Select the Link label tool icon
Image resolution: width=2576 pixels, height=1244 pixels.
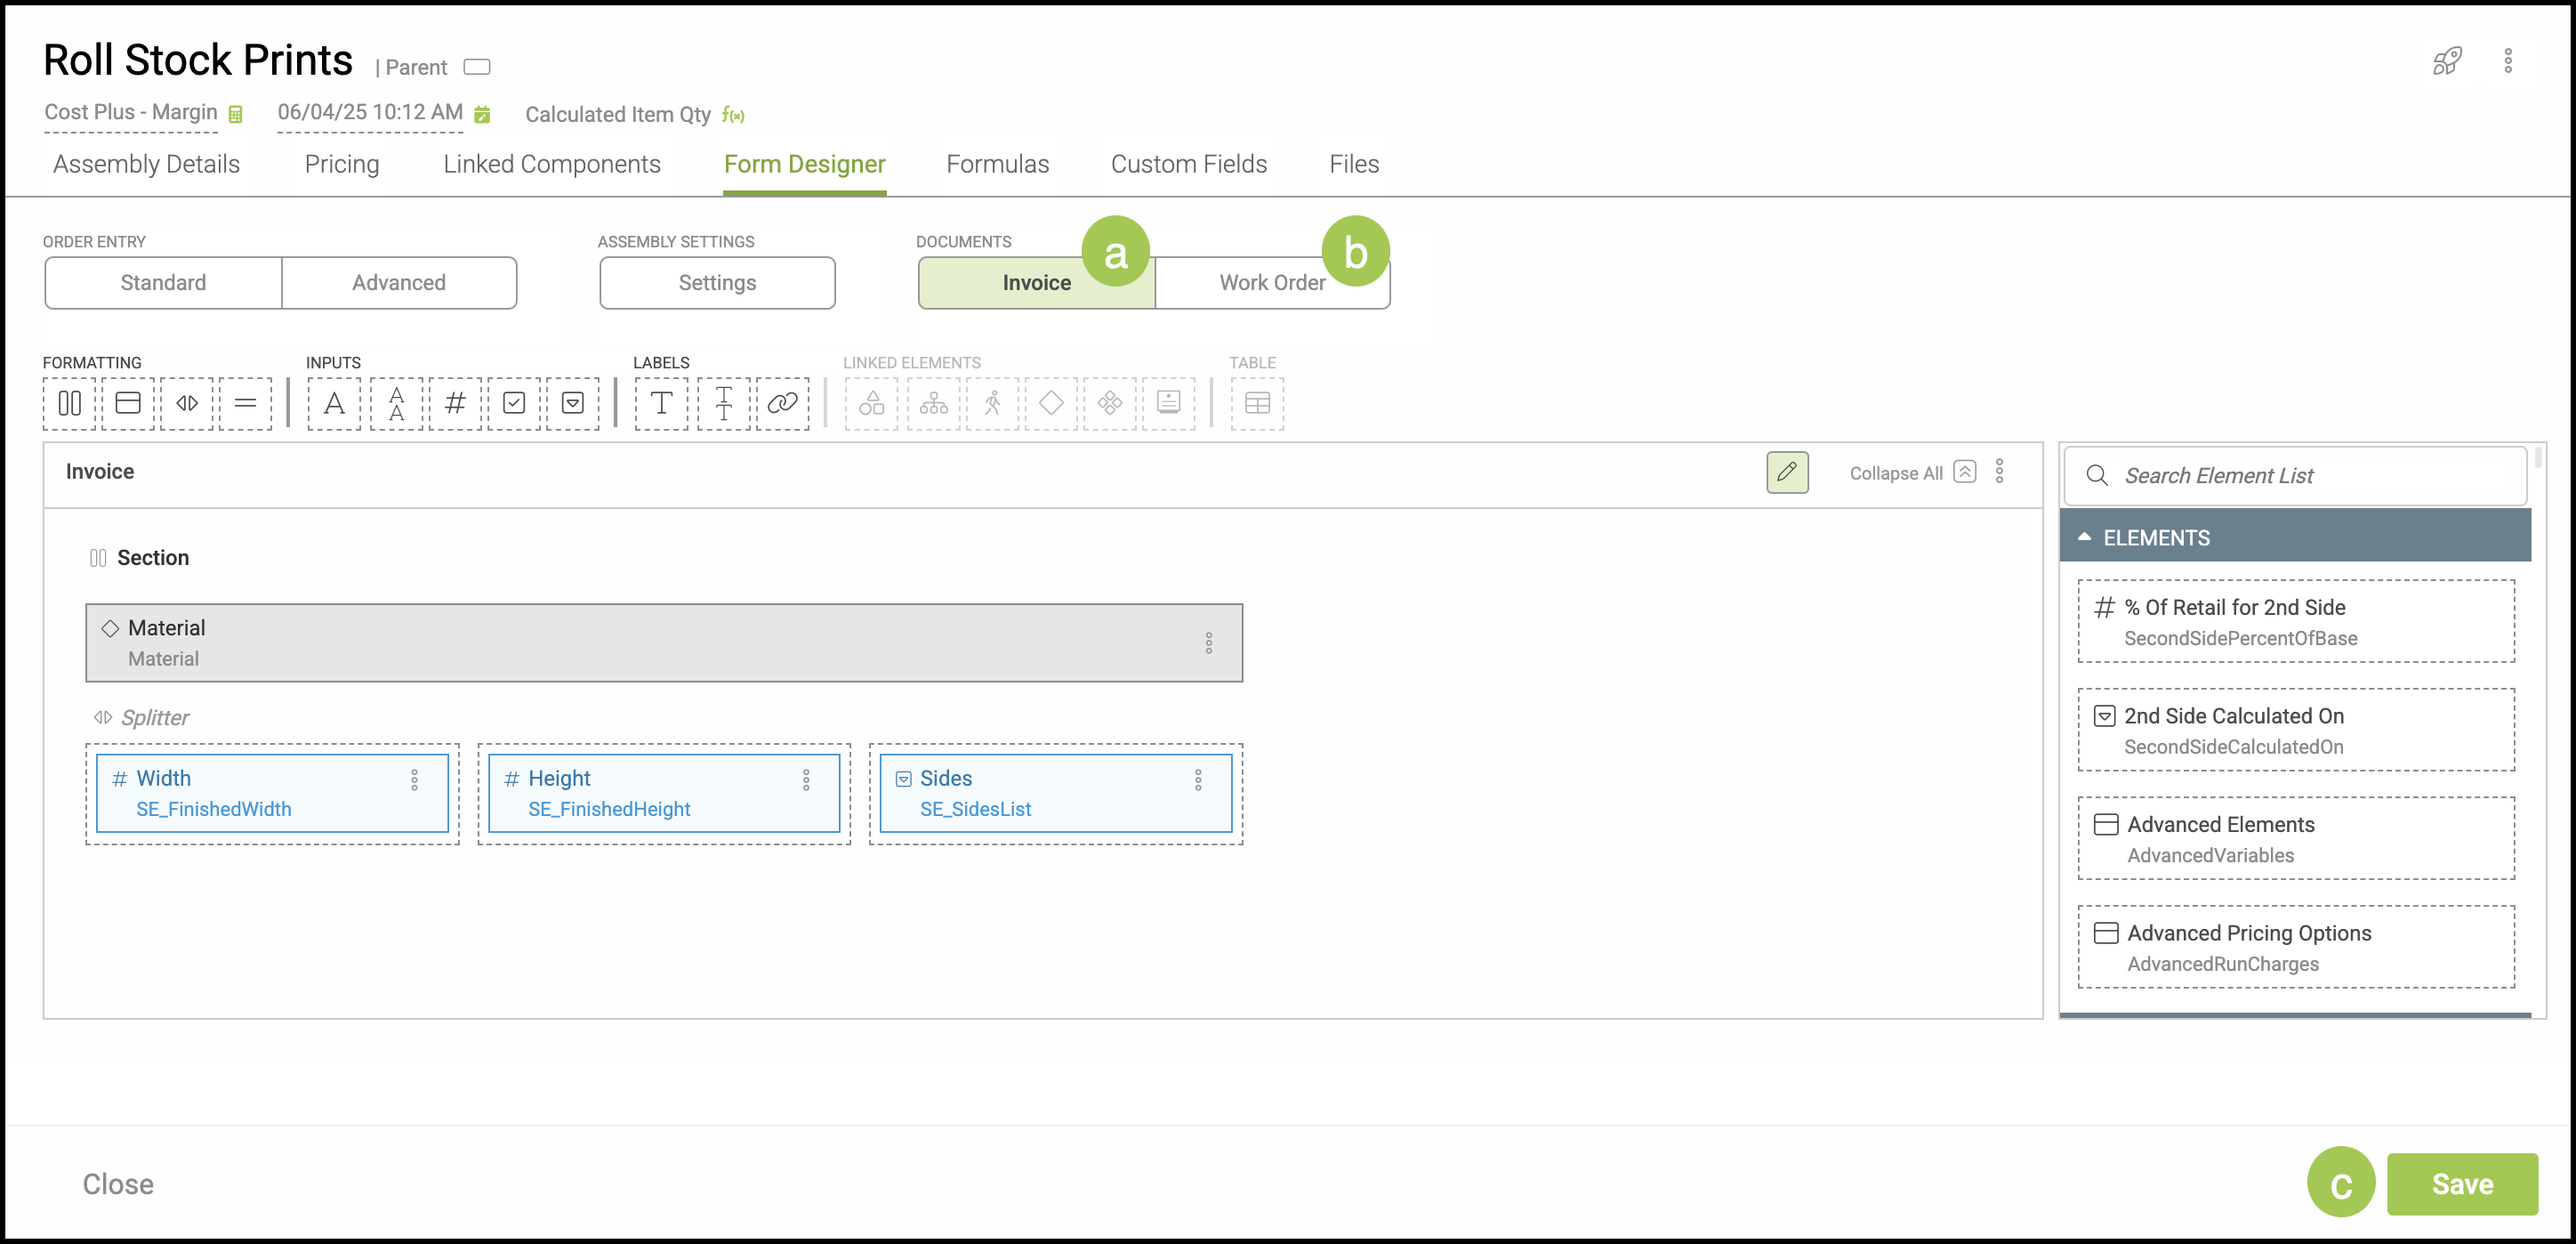(x=782, y=403)
